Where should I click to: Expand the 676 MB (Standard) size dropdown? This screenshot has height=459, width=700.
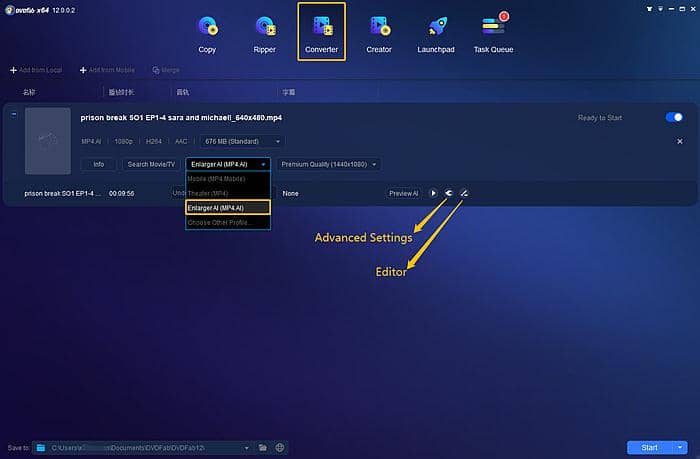pos(243,141)
